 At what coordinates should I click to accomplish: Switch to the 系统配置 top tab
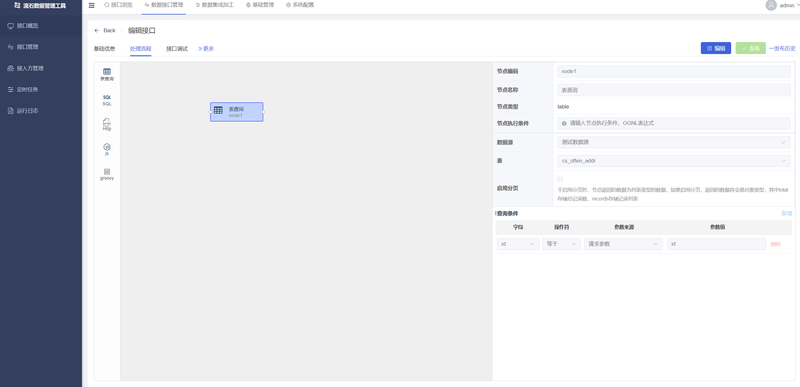(x=299, y=5)
